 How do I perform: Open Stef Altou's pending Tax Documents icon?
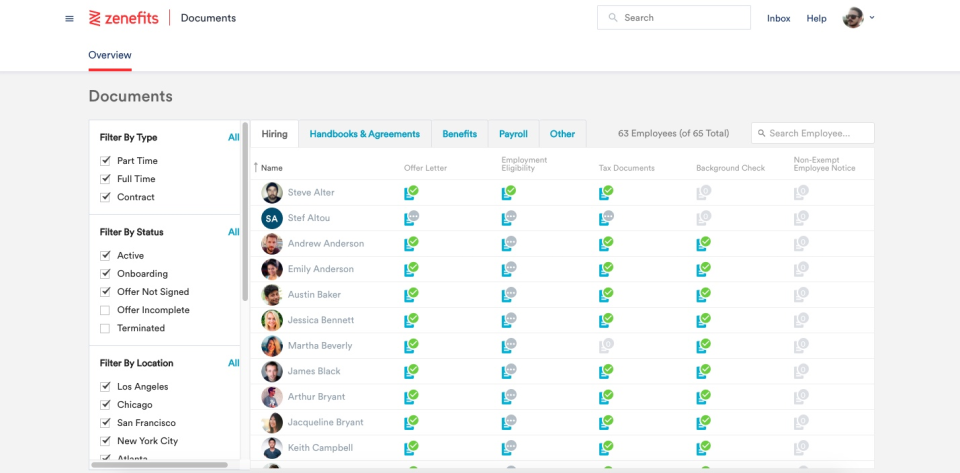(x=606, y=217)
